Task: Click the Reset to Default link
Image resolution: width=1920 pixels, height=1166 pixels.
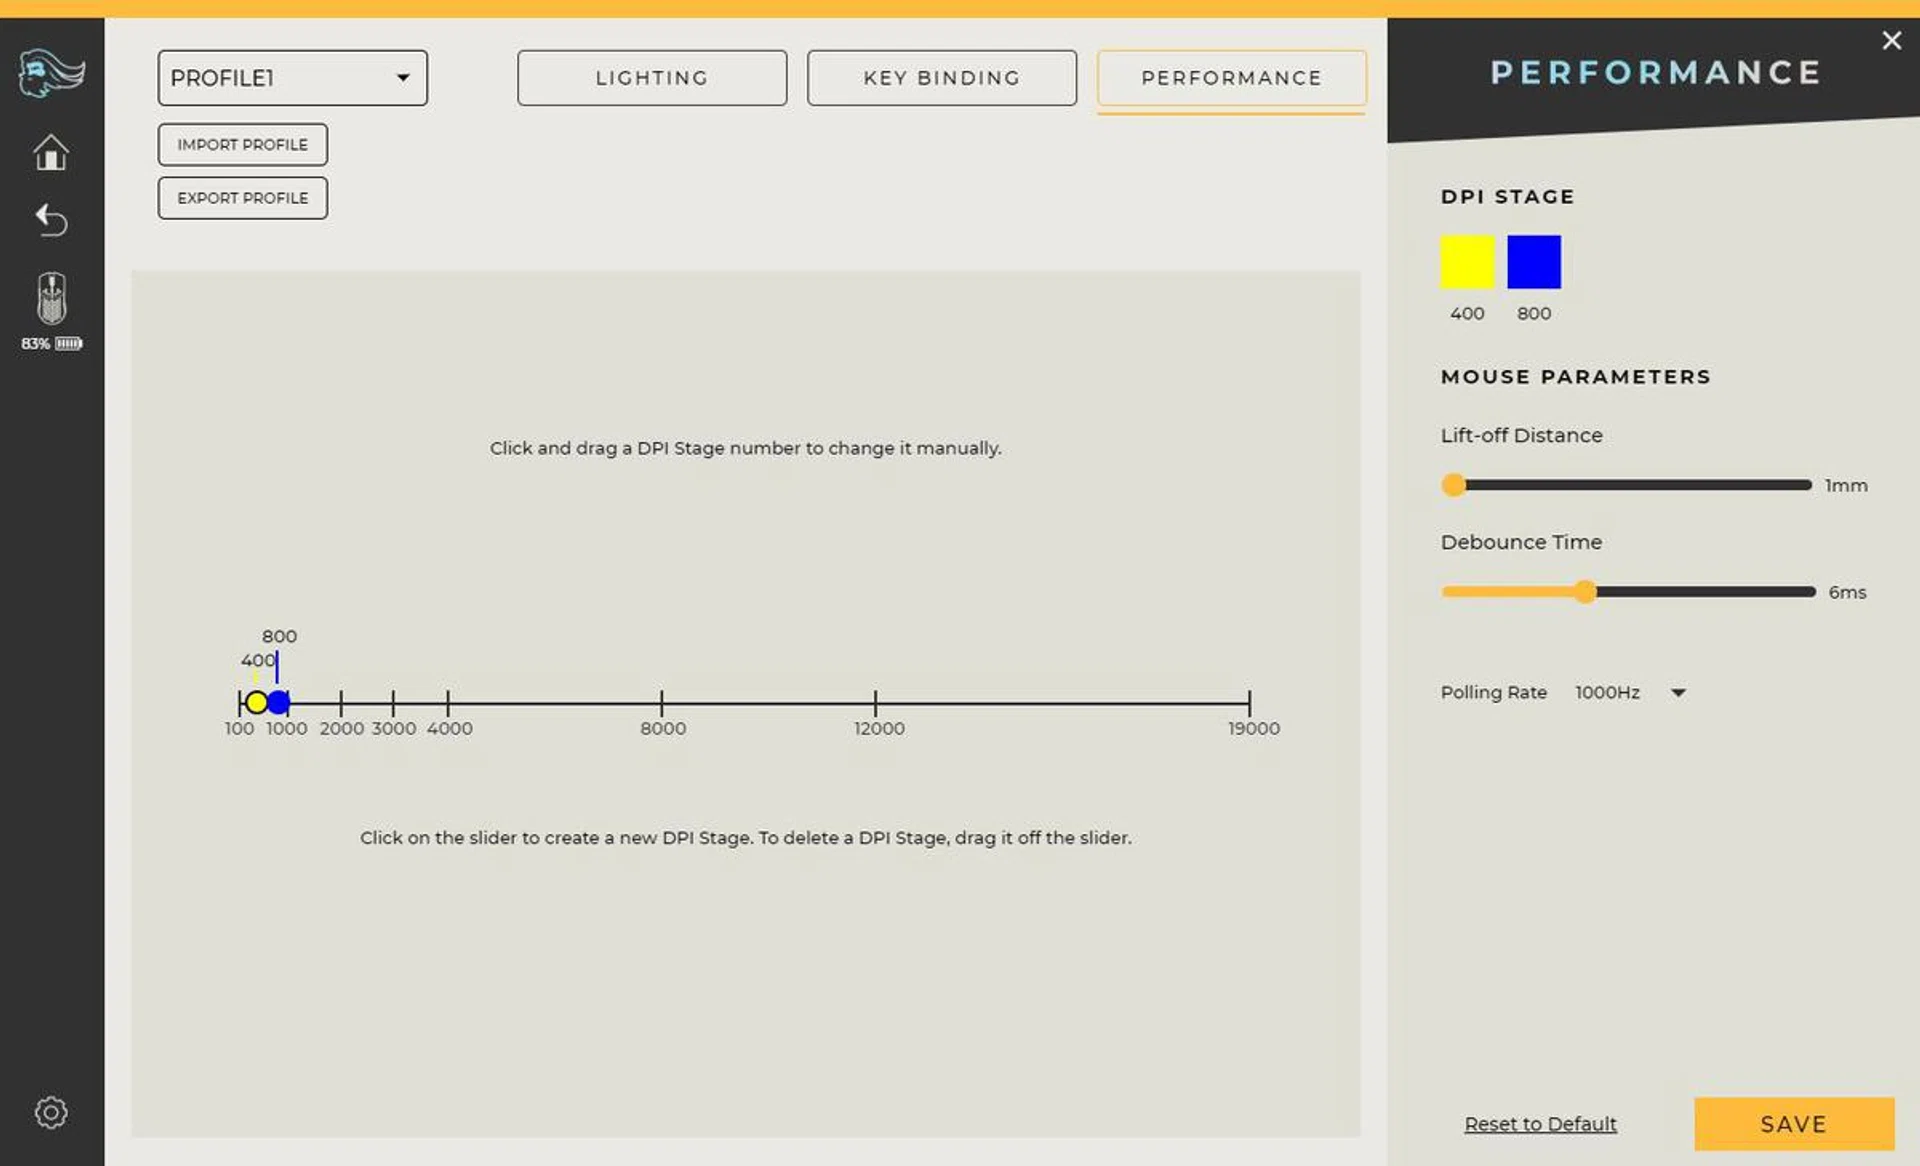Action: [x=1540, y=1124]
